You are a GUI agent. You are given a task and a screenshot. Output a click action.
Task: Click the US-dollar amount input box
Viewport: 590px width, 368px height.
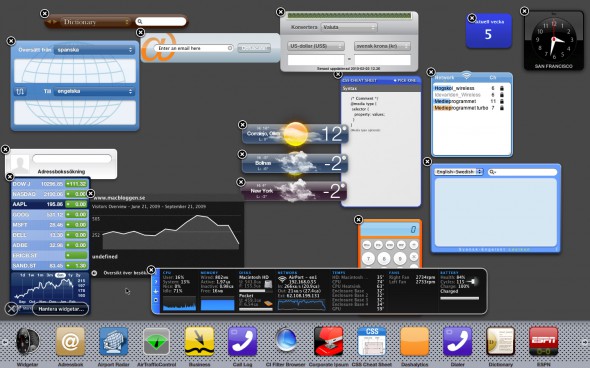(x=316, y=59)
